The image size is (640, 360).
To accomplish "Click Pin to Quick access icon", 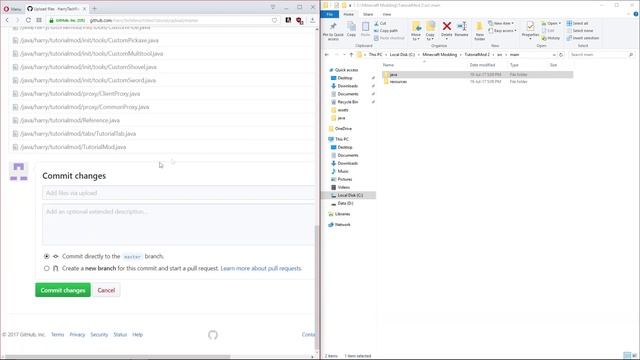I will [x=333, y=31].
